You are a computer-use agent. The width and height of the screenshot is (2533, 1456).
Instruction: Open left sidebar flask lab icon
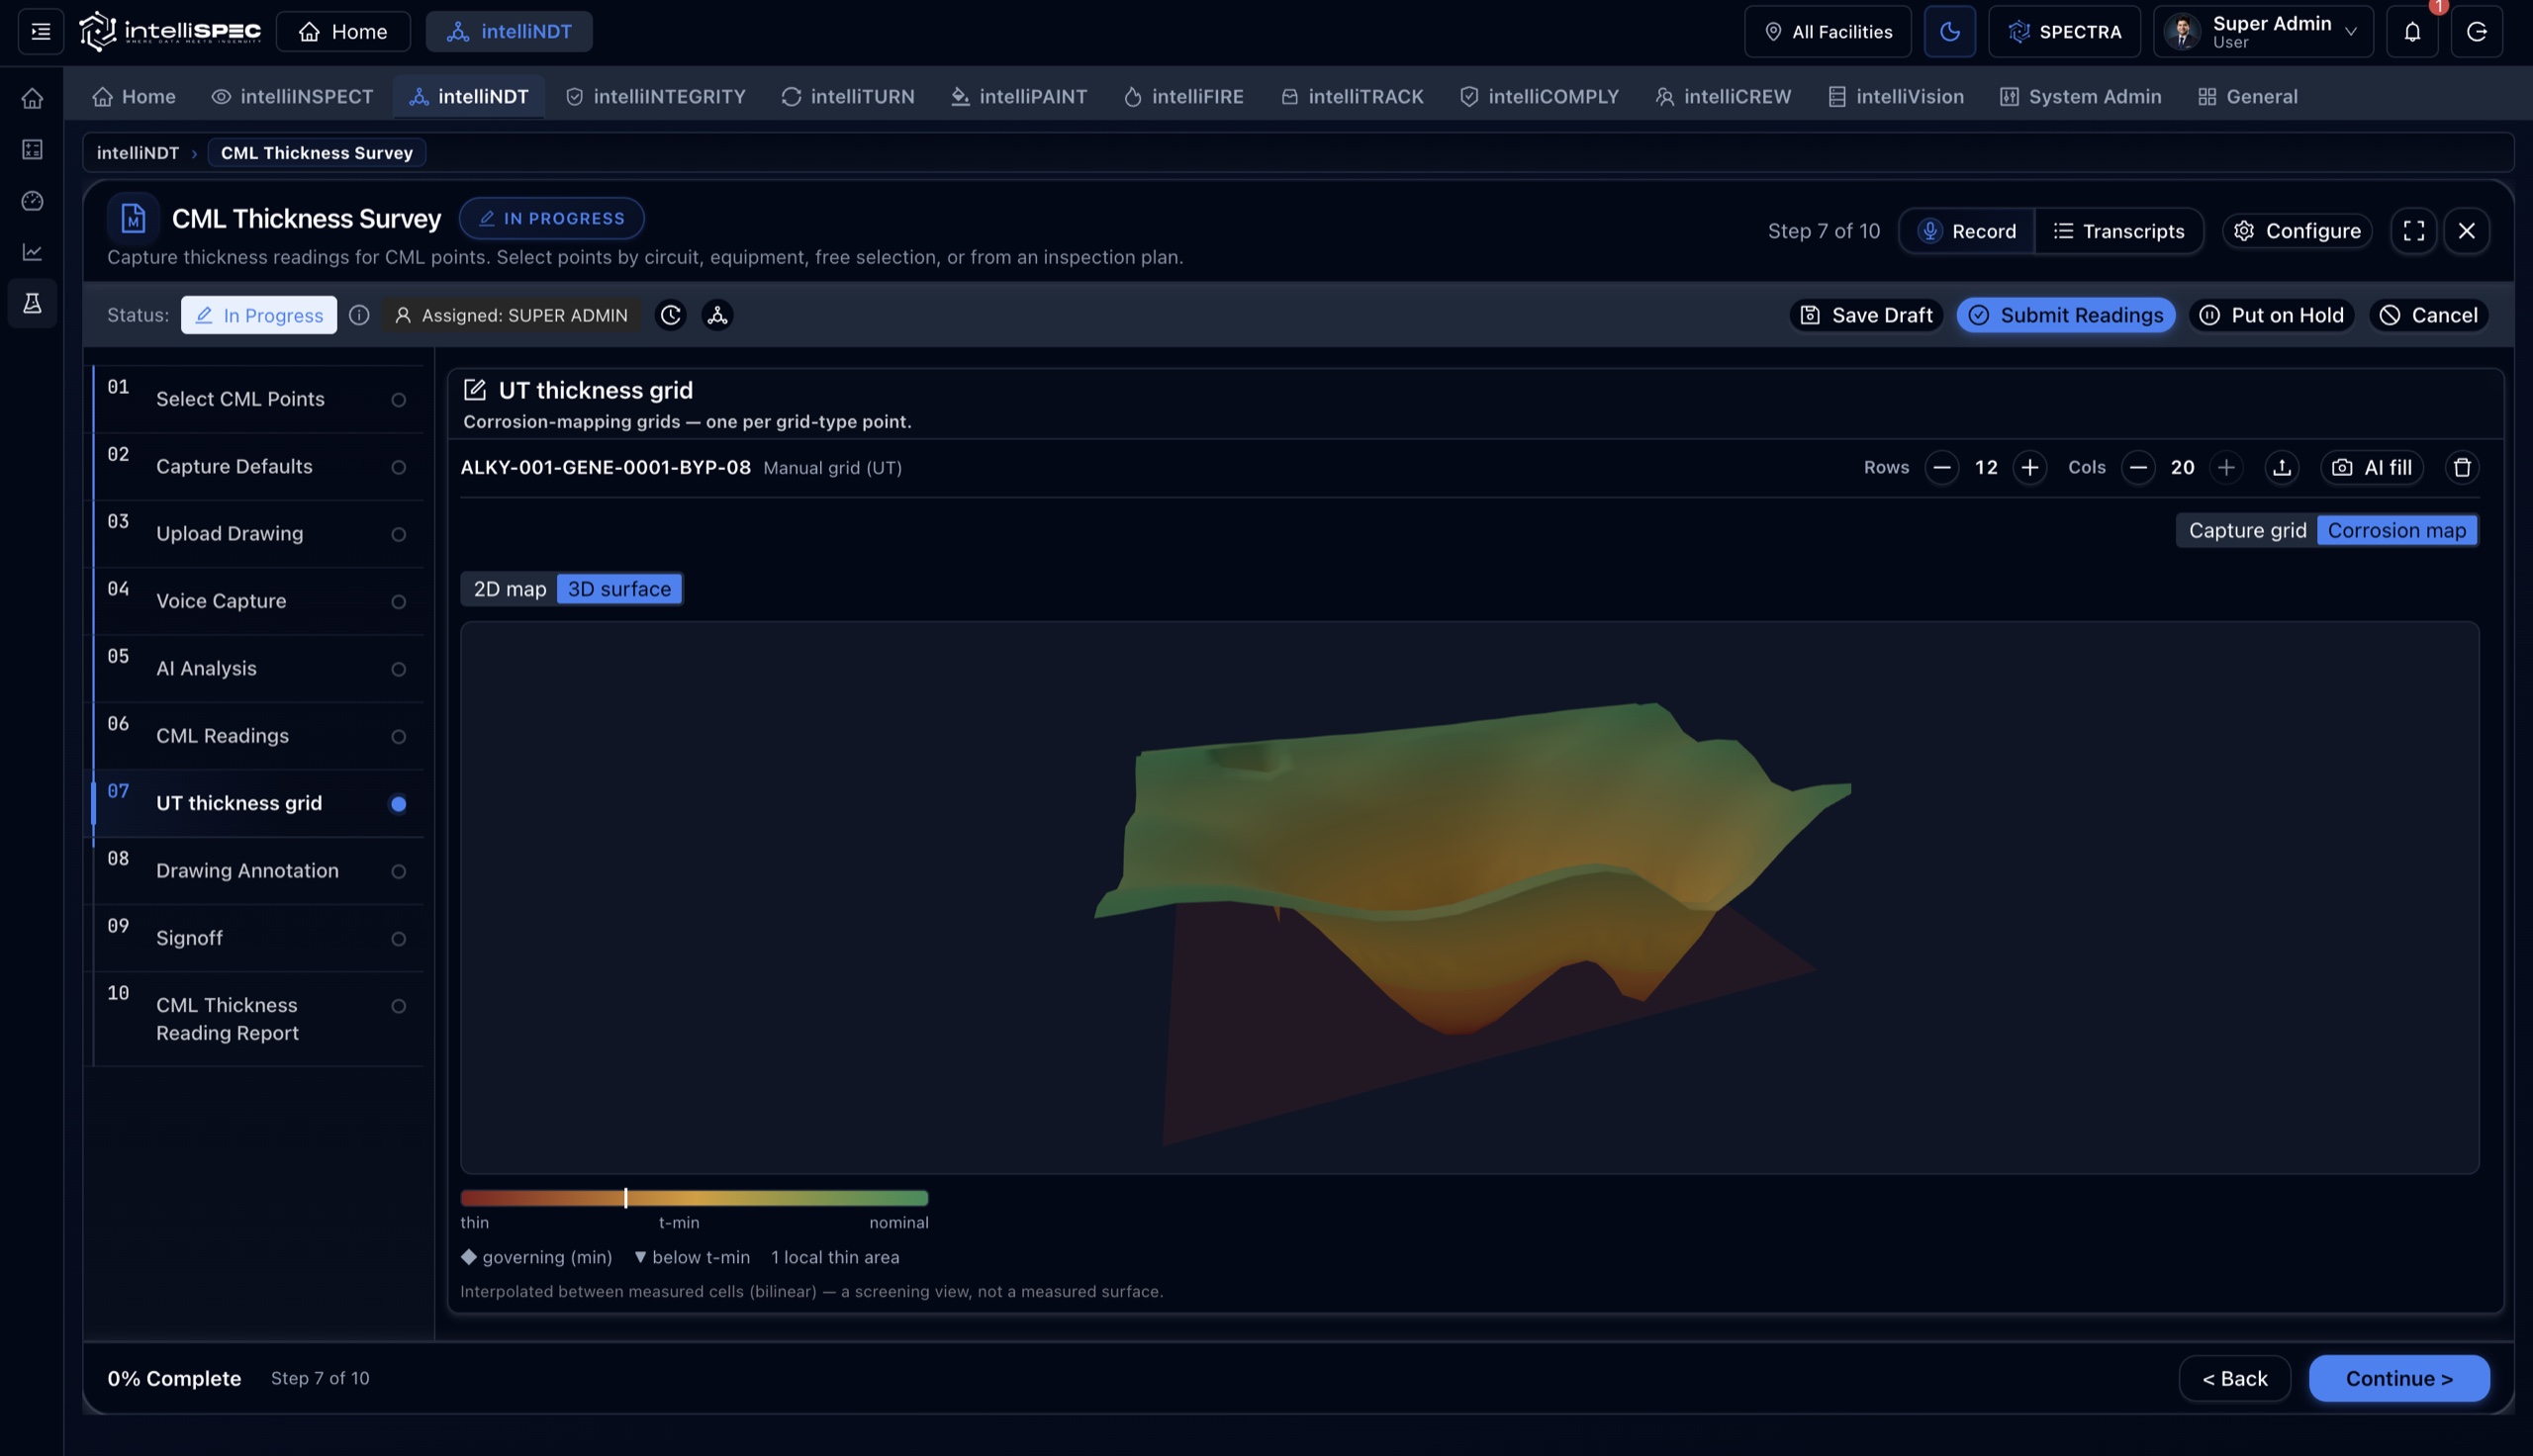(x=32, y=303)
